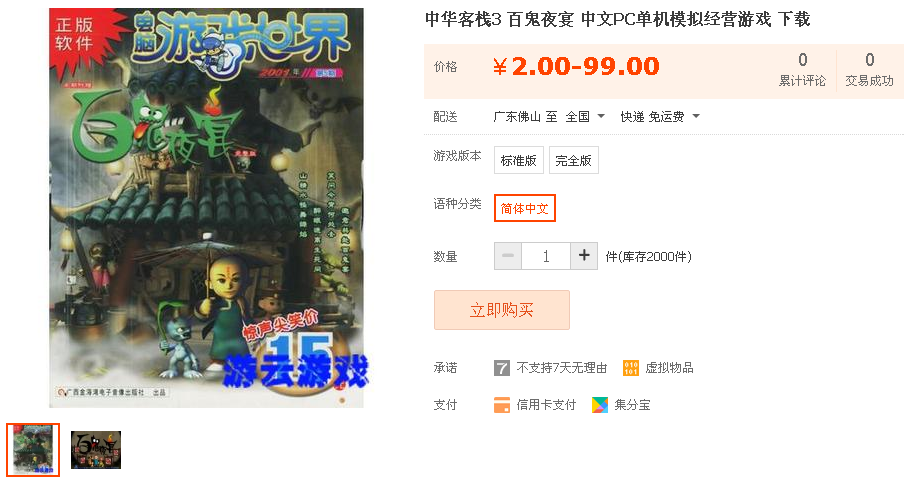The image size is (908, 483).
Task: Click the quantity input field
Action: [x=546, y=256]
